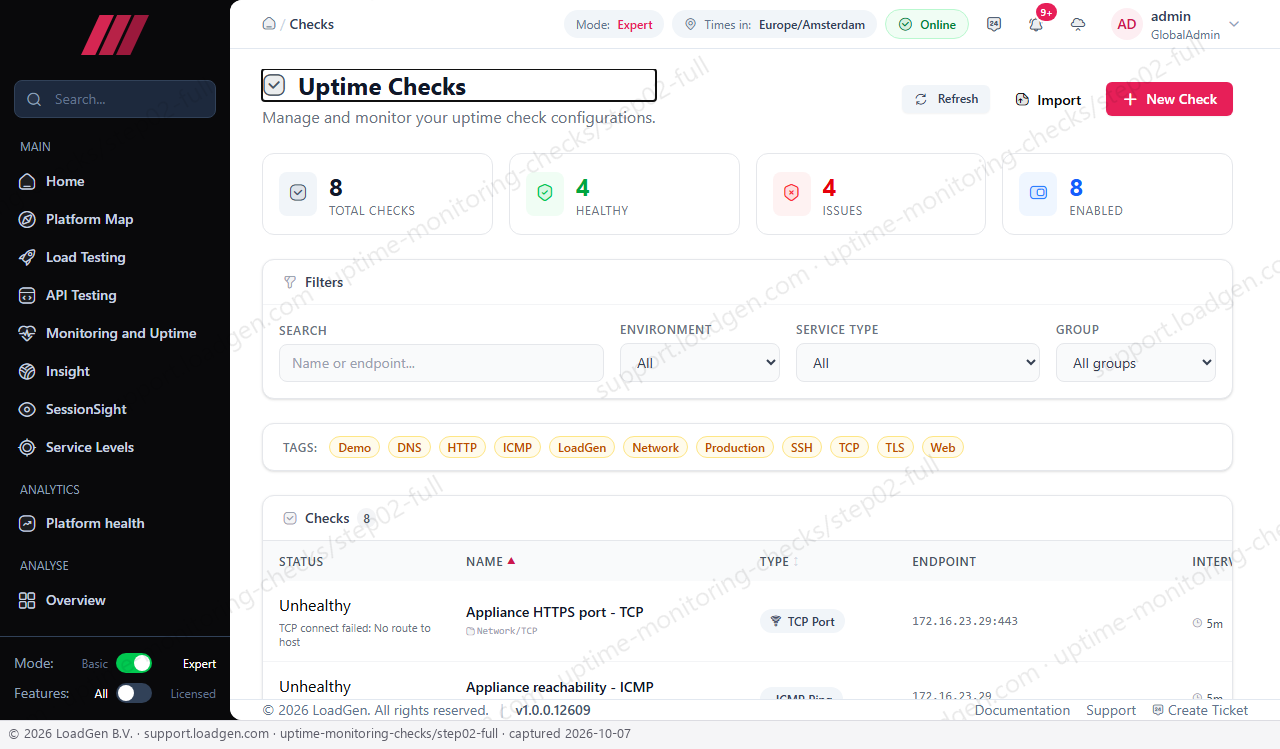Expand the admin account menu chevron
This screenshot has height=749, width=1280.
click(x=1234, y=24)
